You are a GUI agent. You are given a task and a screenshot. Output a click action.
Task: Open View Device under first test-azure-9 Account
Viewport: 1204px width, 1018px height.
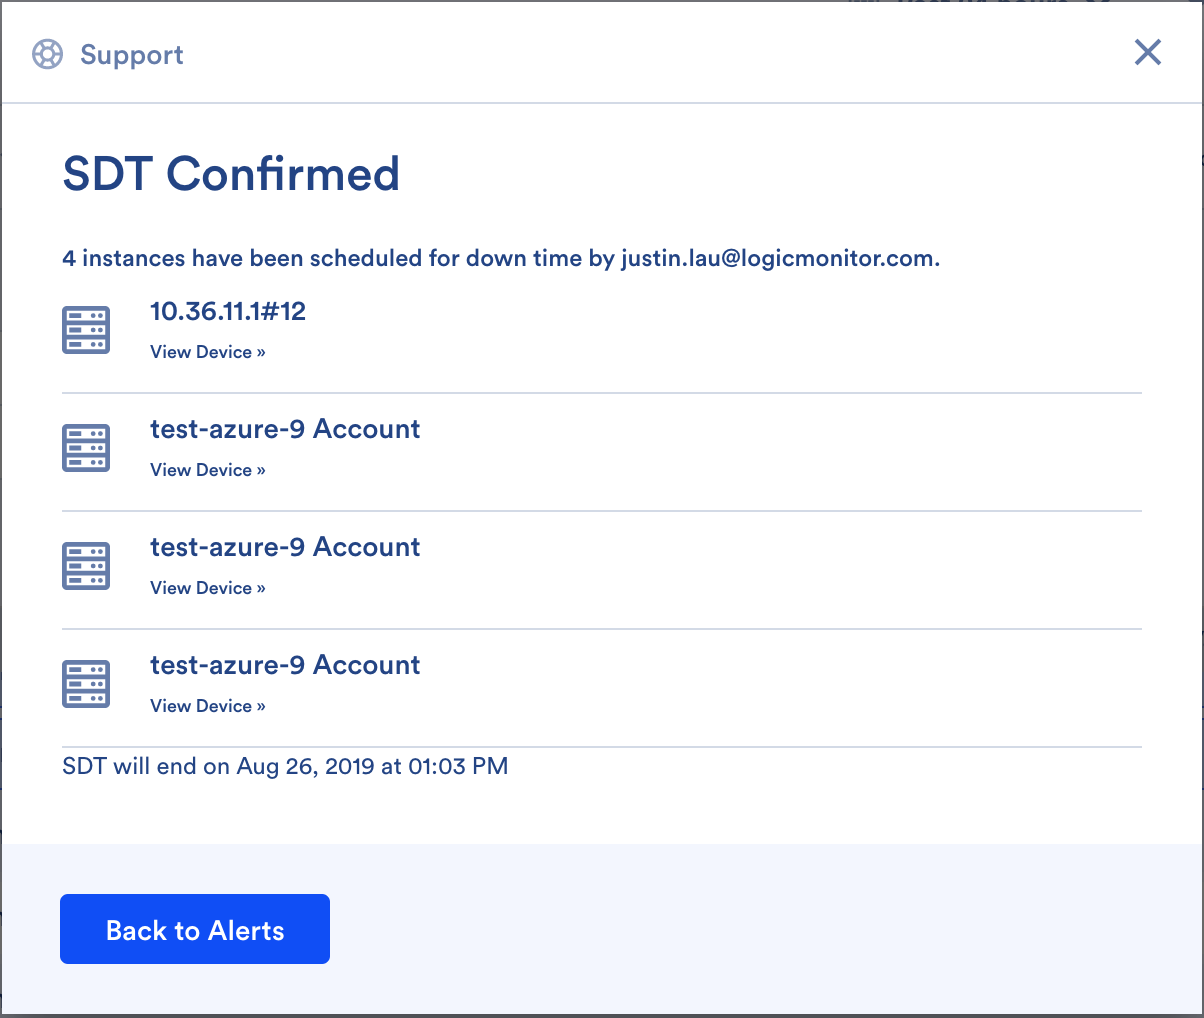pos(208,470)
